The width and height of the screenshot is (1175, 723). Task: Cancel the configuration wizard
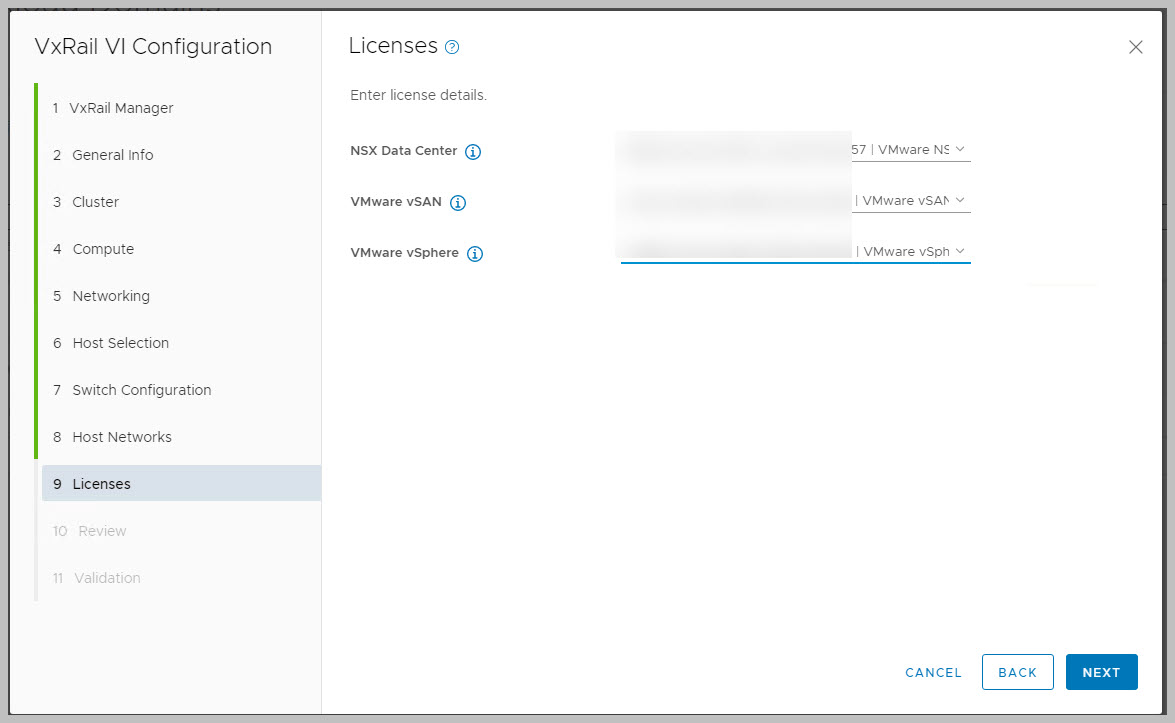coord(933,672)
